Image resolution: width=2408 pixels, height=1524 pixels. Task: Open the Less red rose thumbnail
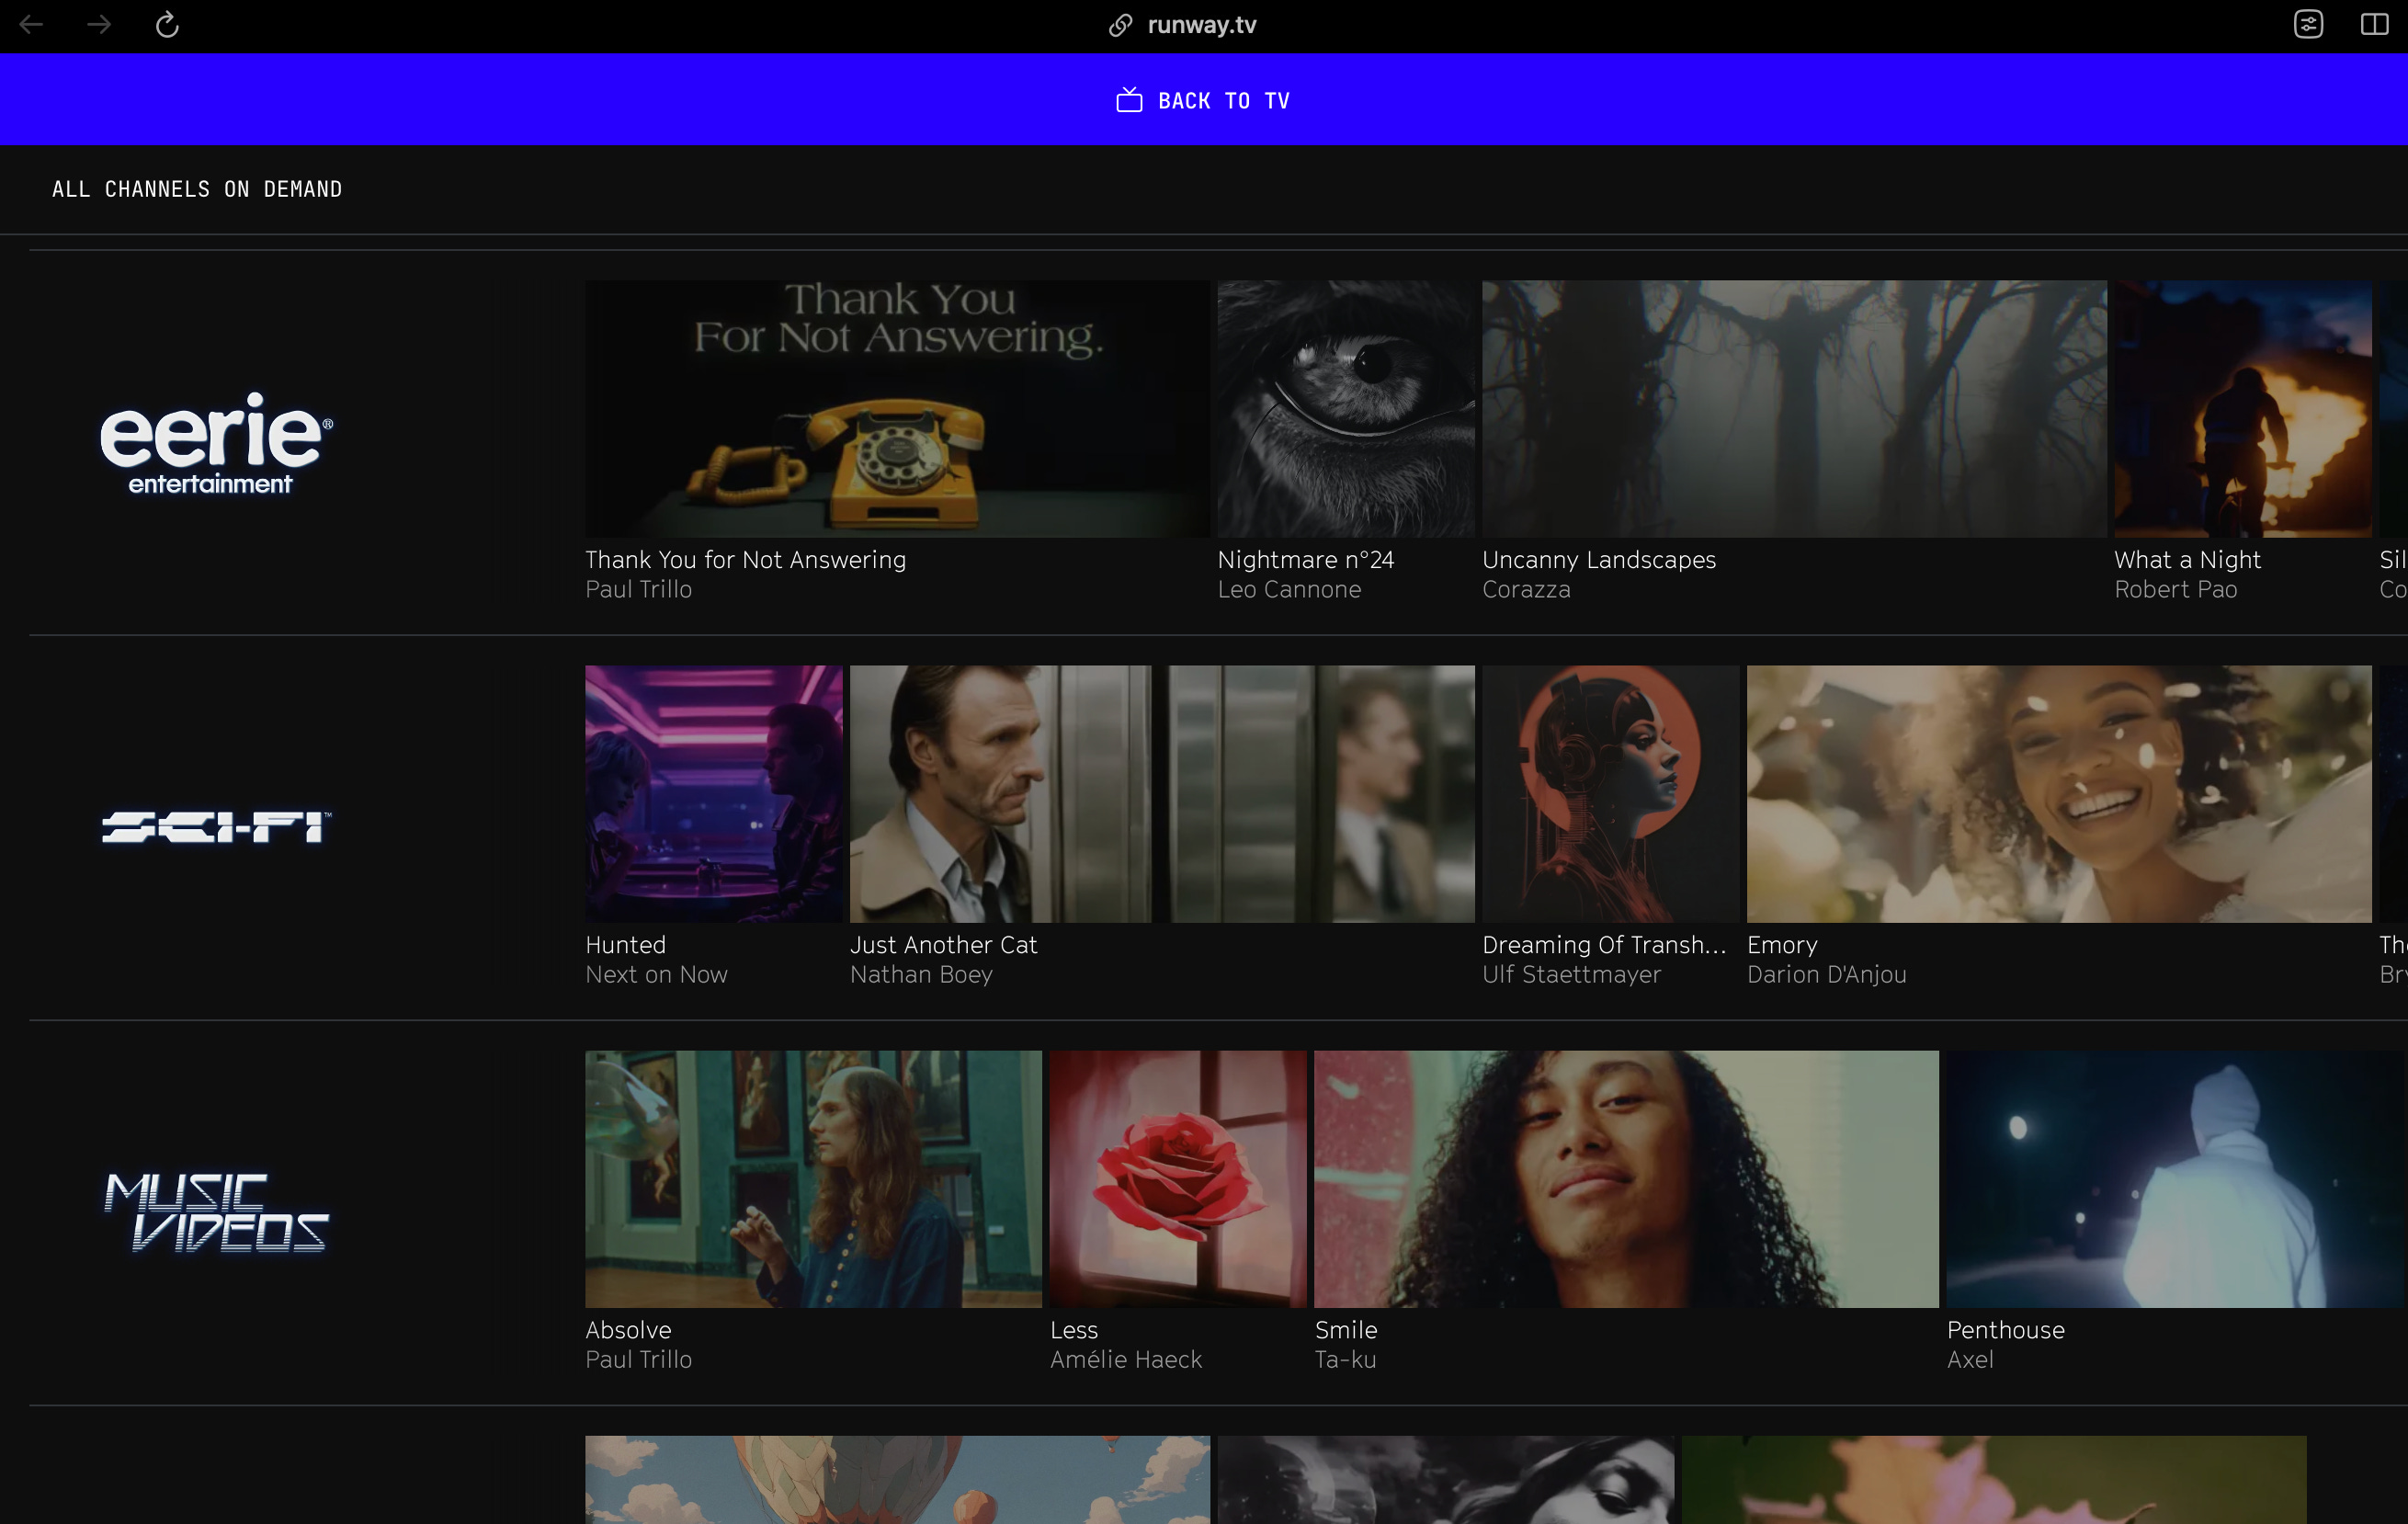coord(1177,1178)
